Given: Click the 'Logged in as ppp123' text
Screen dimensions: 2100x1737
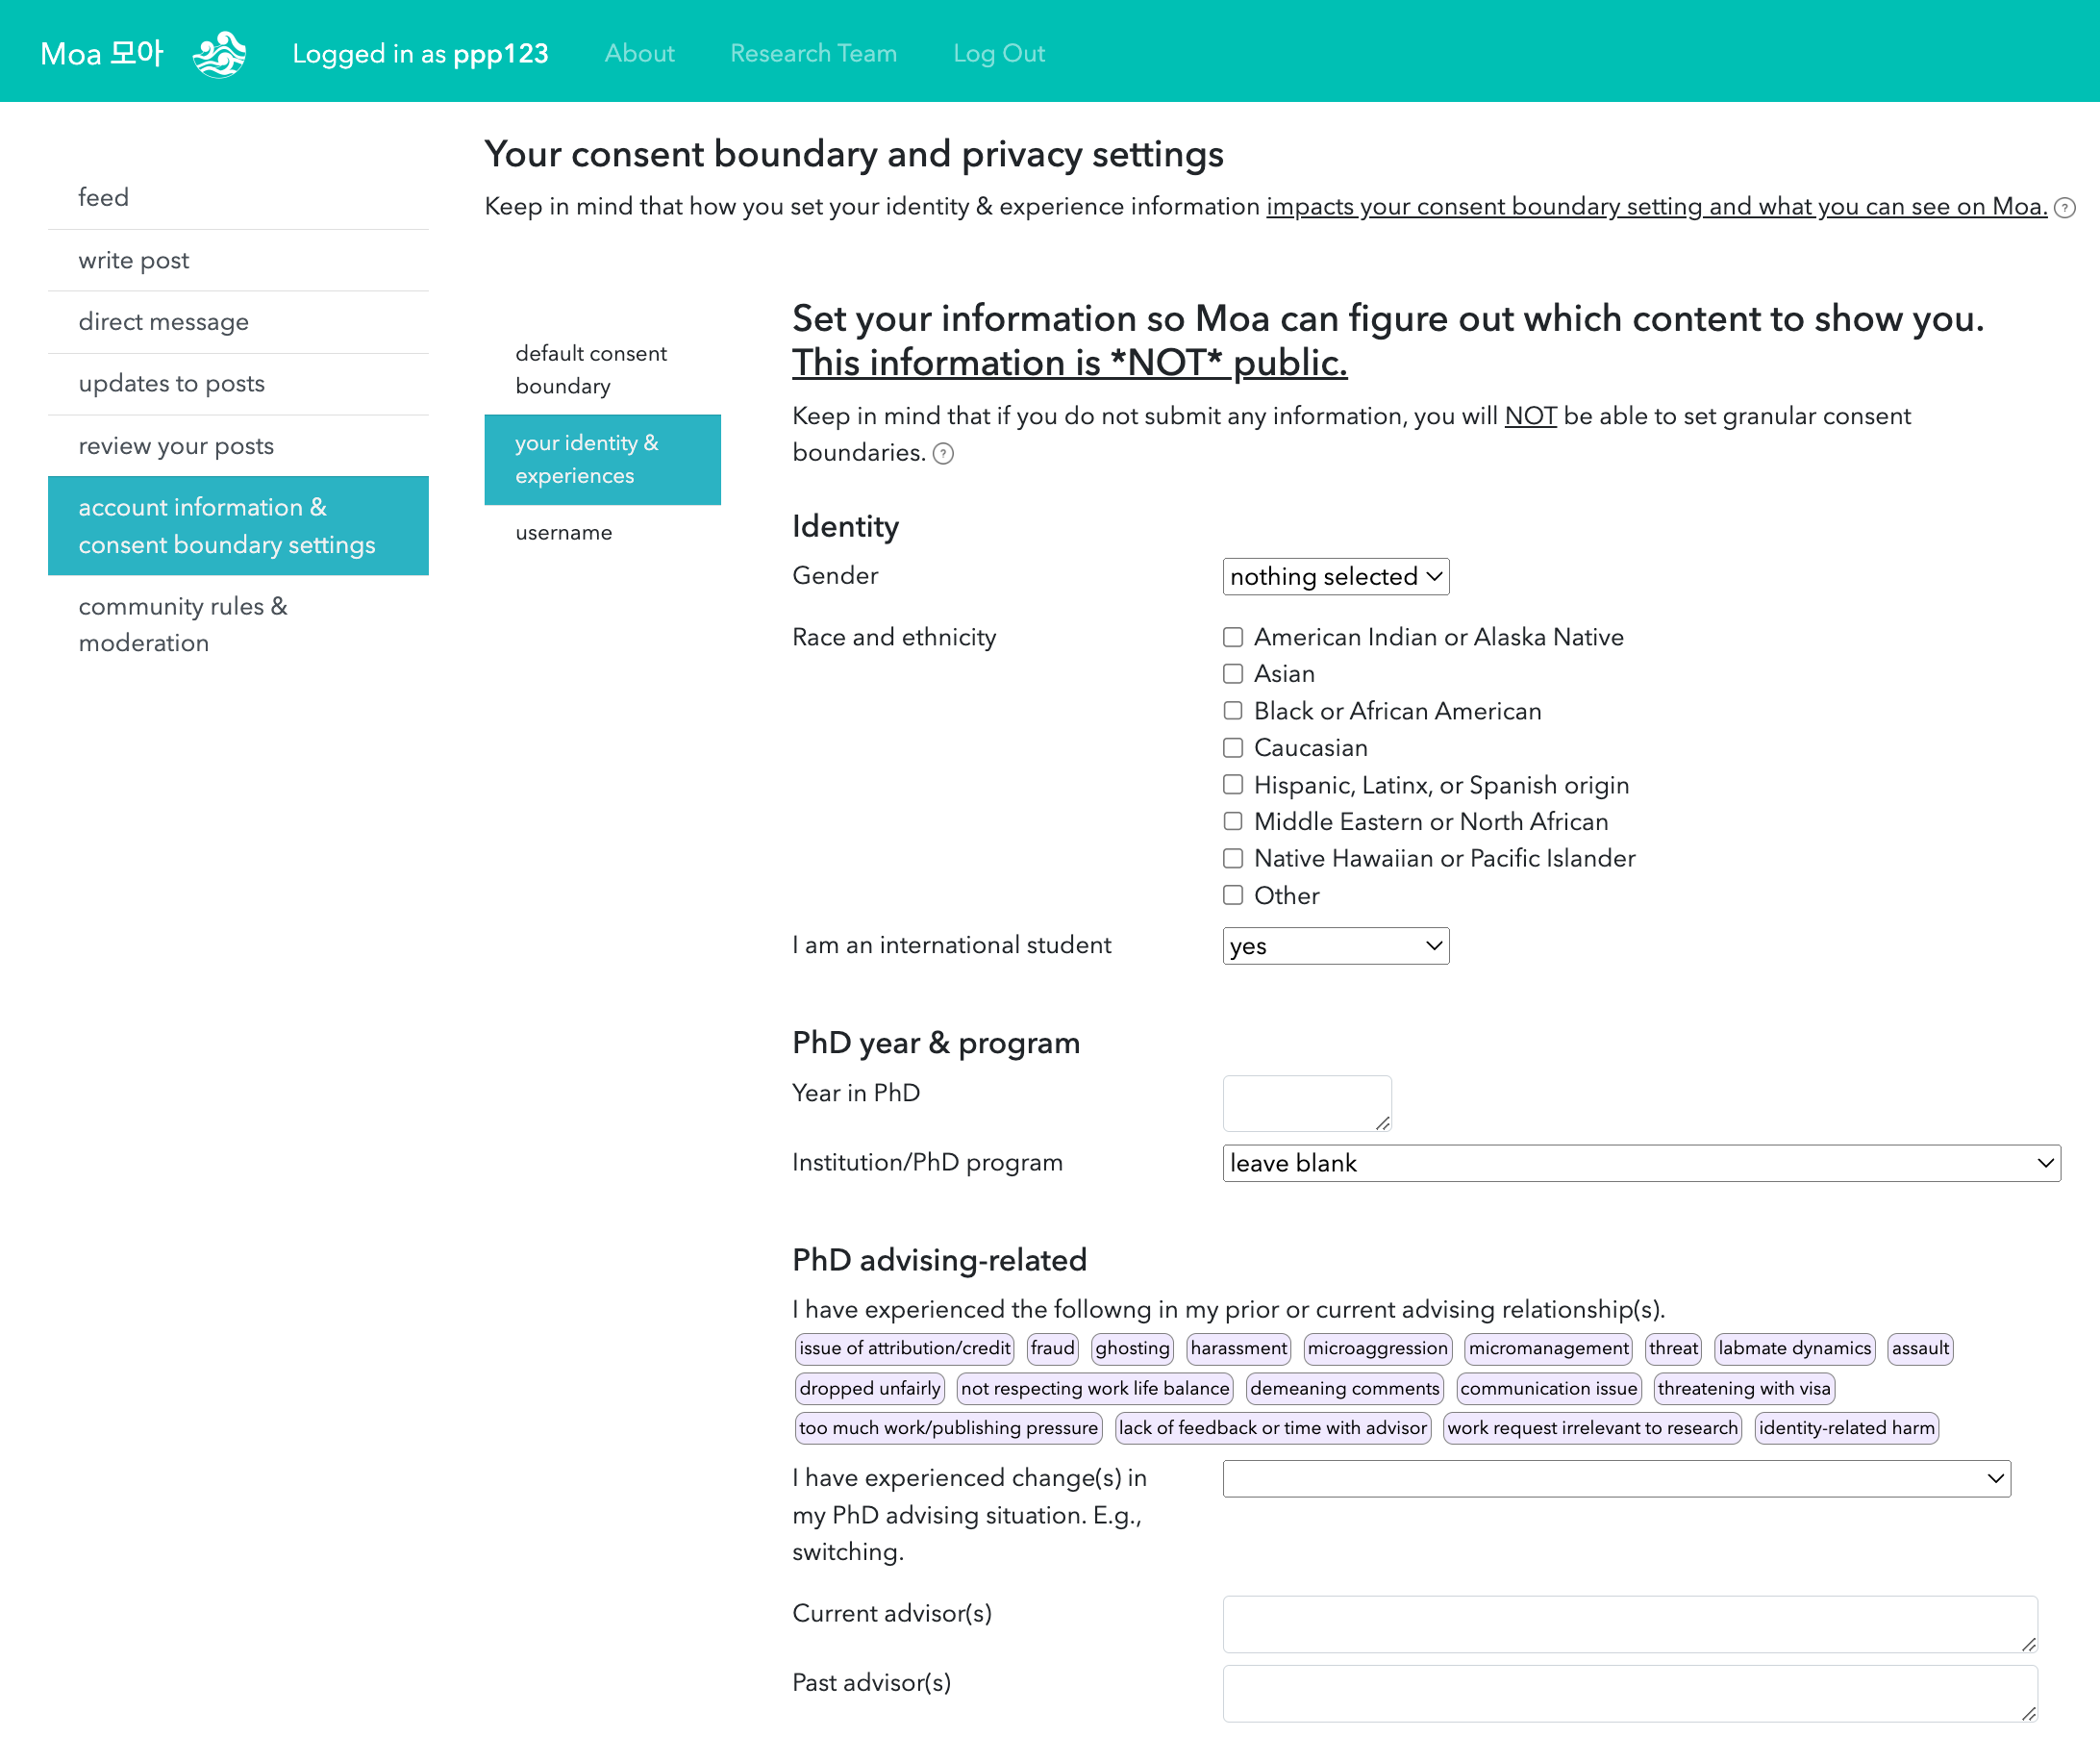Looking at the screenshot, I should (420, 54).
